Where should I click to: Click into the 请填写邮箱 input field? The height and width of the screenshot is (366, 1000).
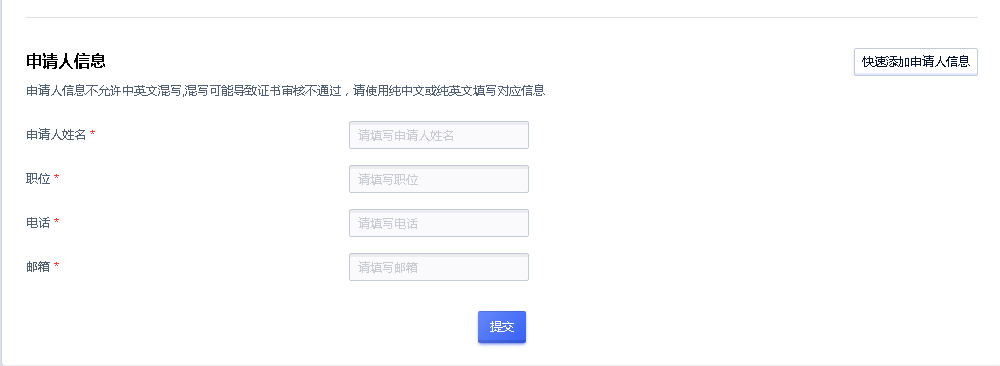(x=439, y=267)
